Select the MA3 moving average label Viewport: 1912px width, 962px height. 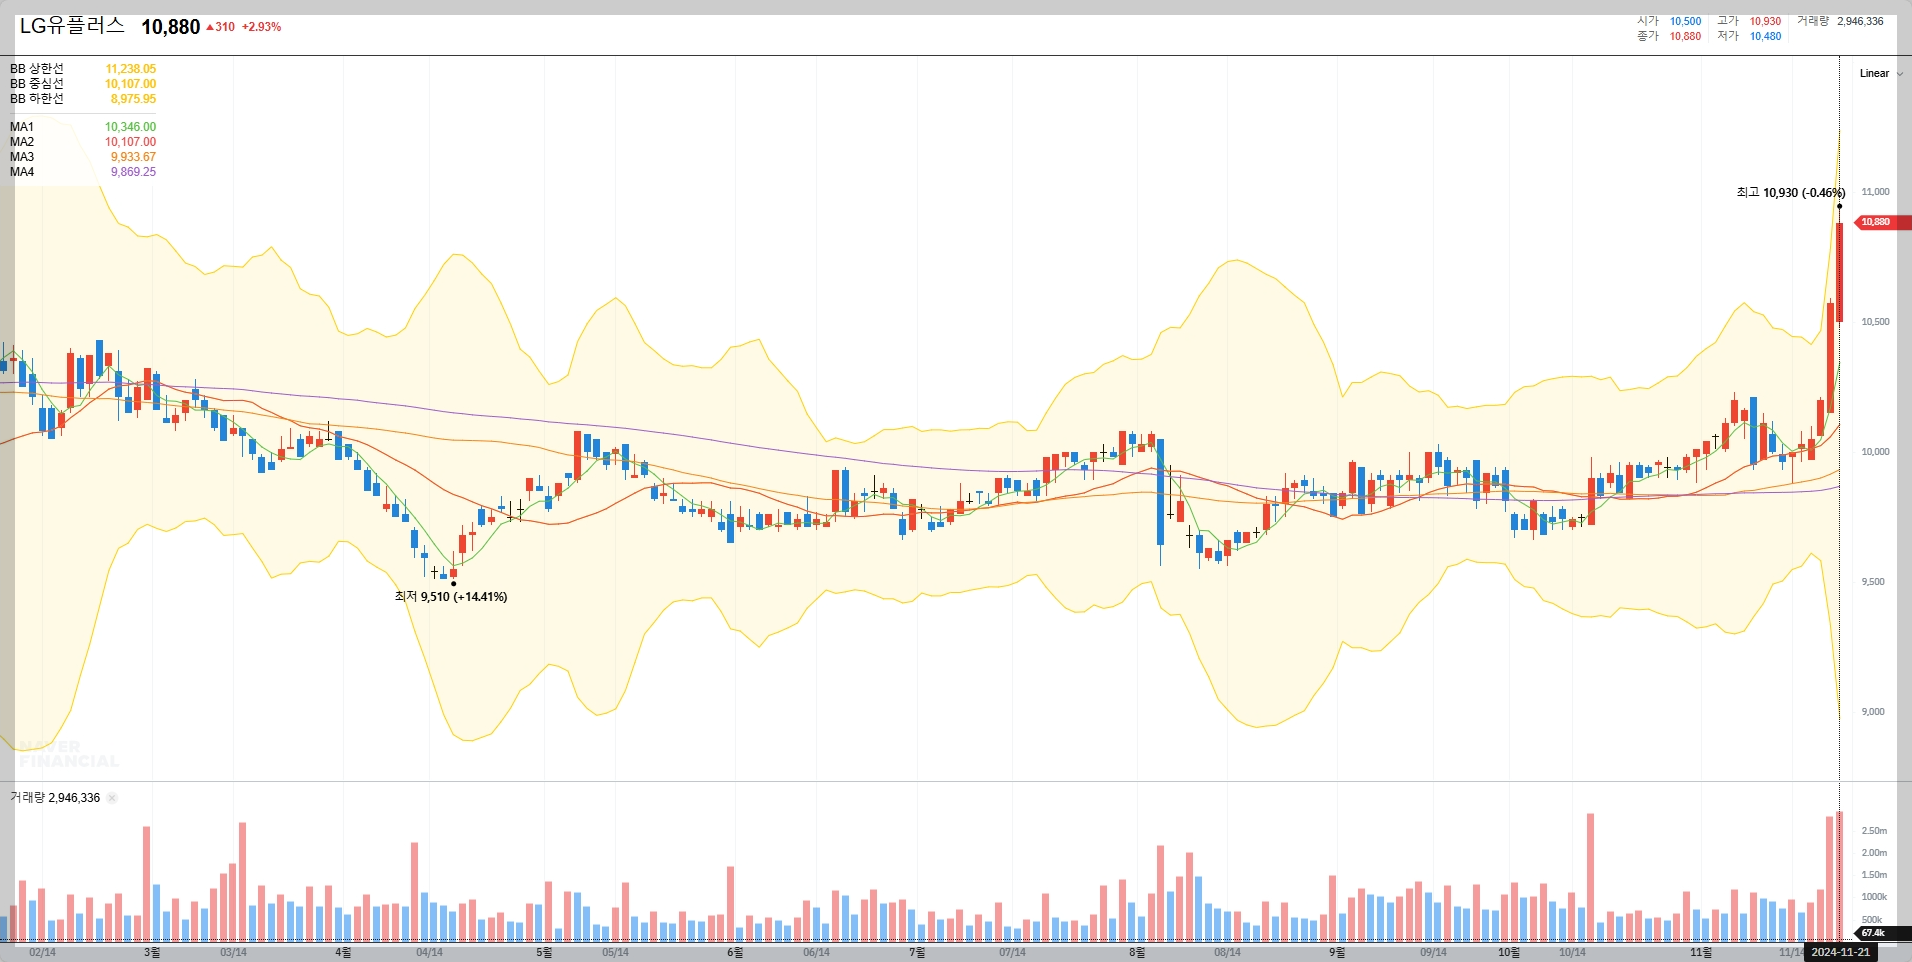click(x=22, y=157)
